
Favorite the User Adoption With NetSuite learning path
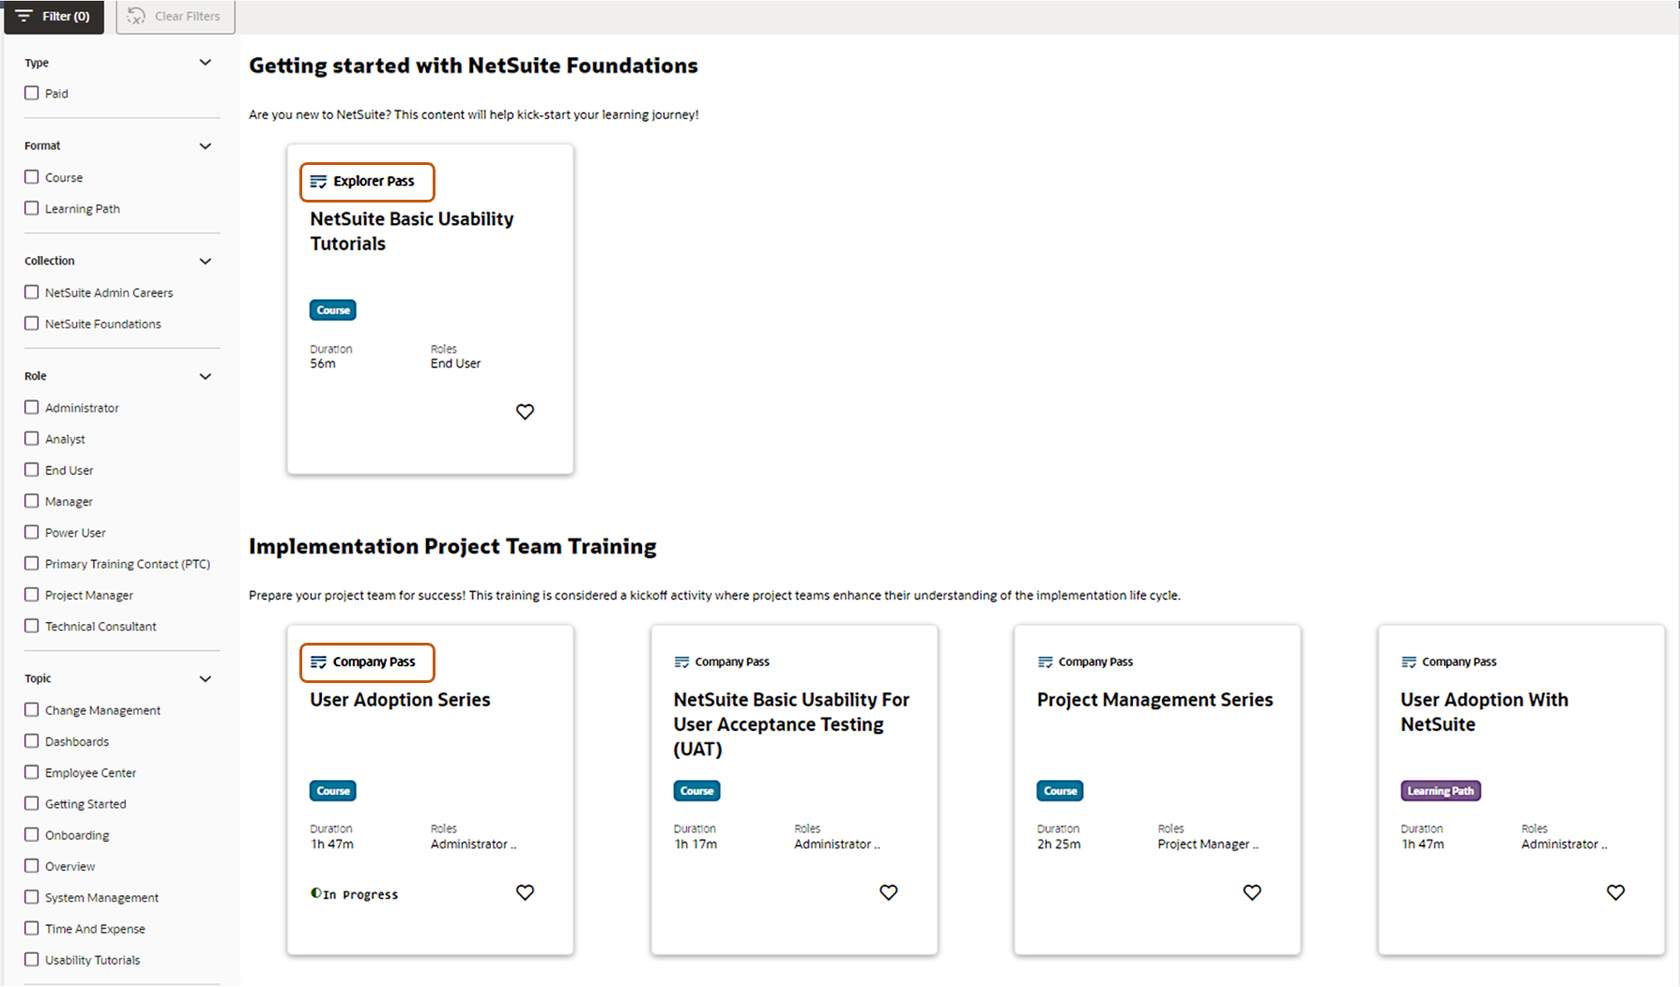pos(1616,892)
